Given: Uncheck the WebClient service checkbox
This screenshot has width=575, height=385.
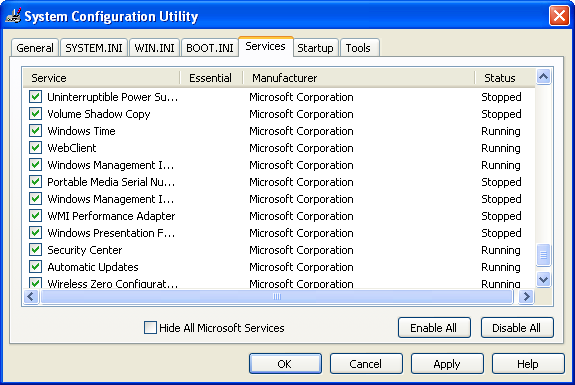Looking at the screenshot, I should coord(36,148).
